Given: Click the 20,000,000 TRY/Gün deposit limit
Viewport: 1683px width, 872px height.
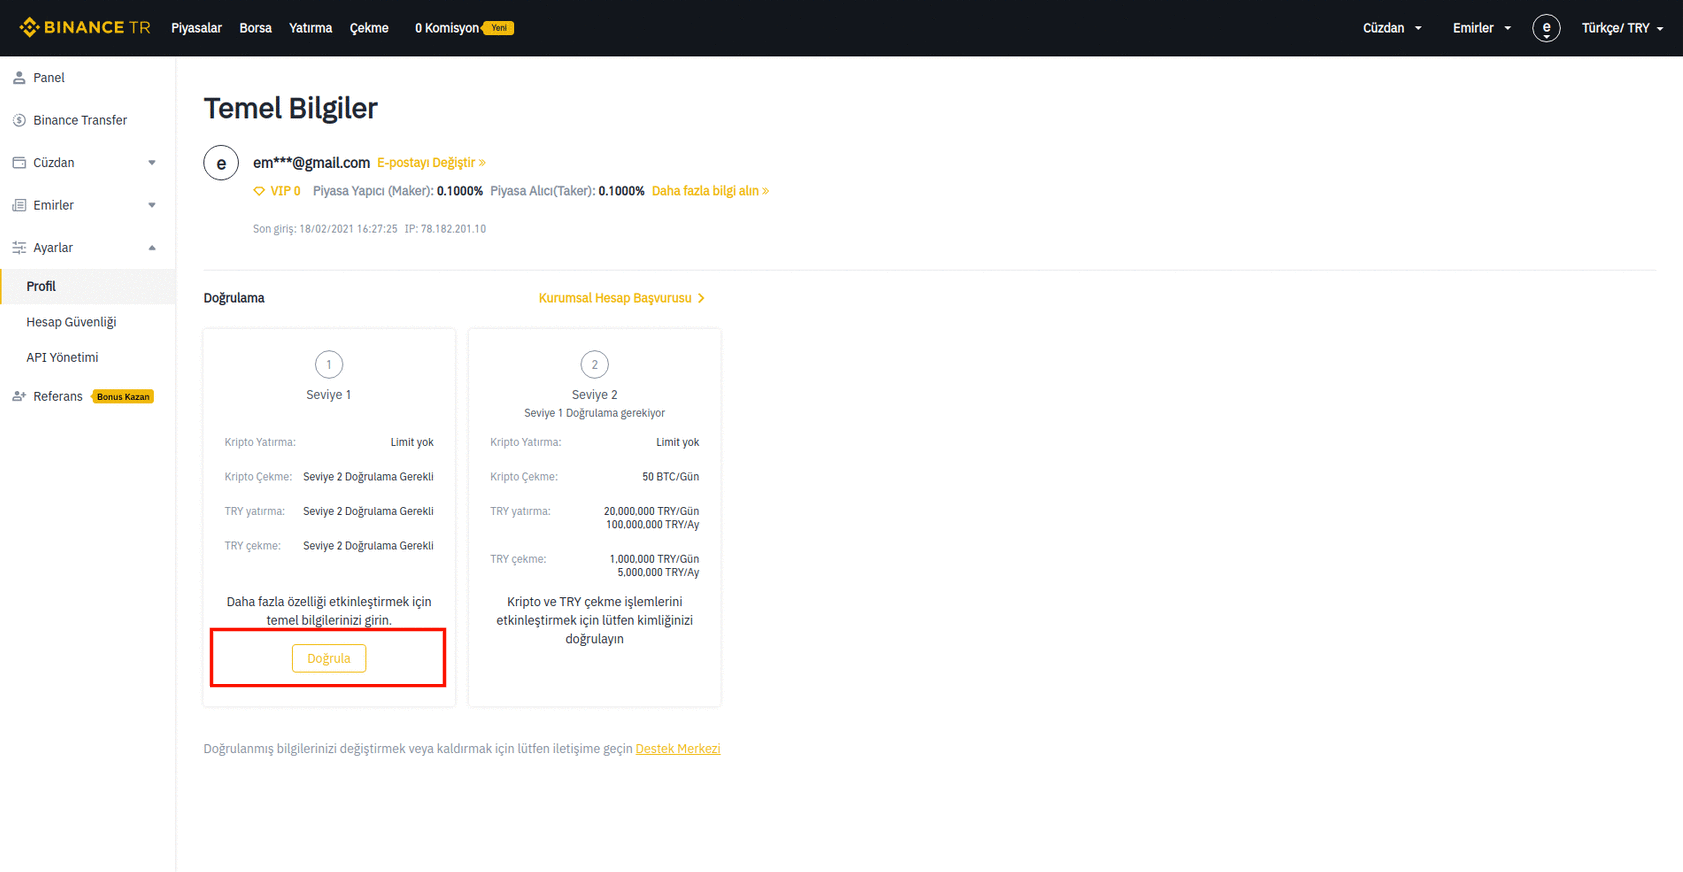Looking at the screenshot, I should coord(651,511).
